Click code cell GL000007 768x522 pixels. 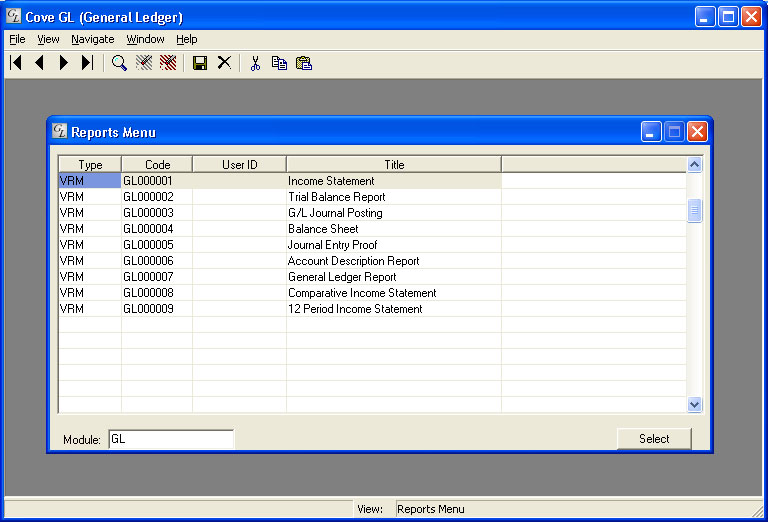157,277
